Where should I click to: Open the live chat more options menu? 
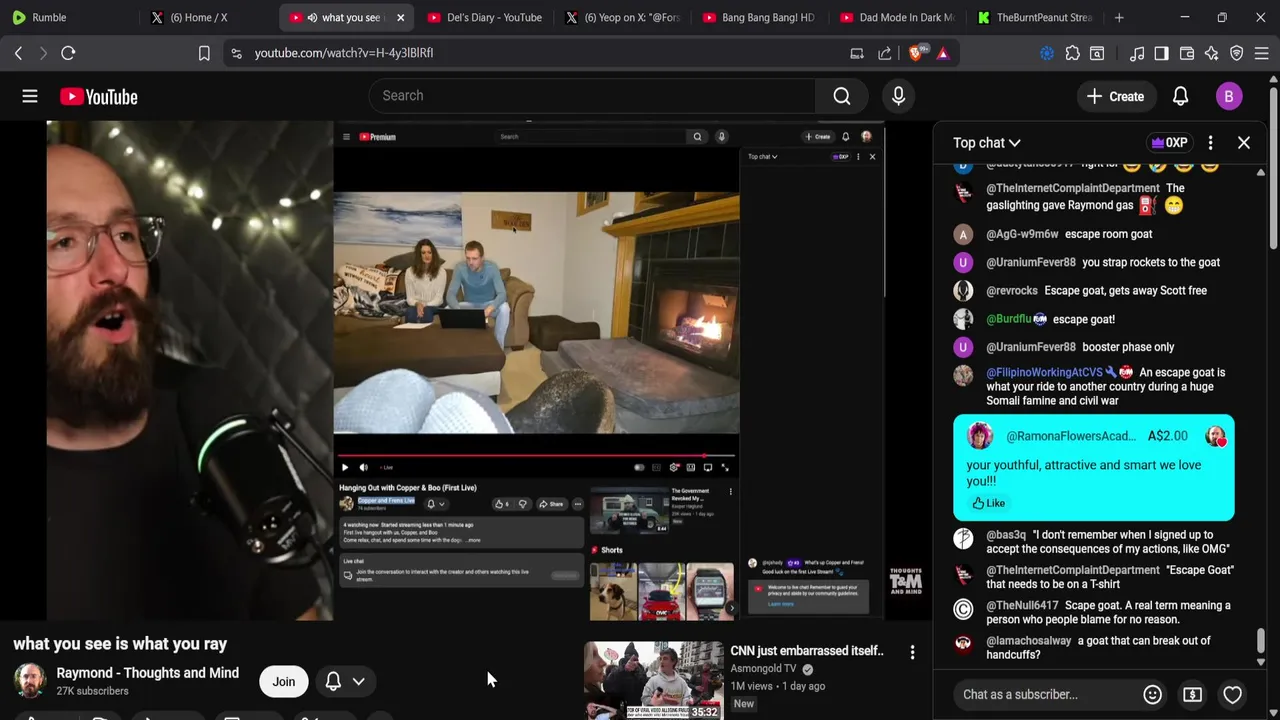[x=1210, y=143]
